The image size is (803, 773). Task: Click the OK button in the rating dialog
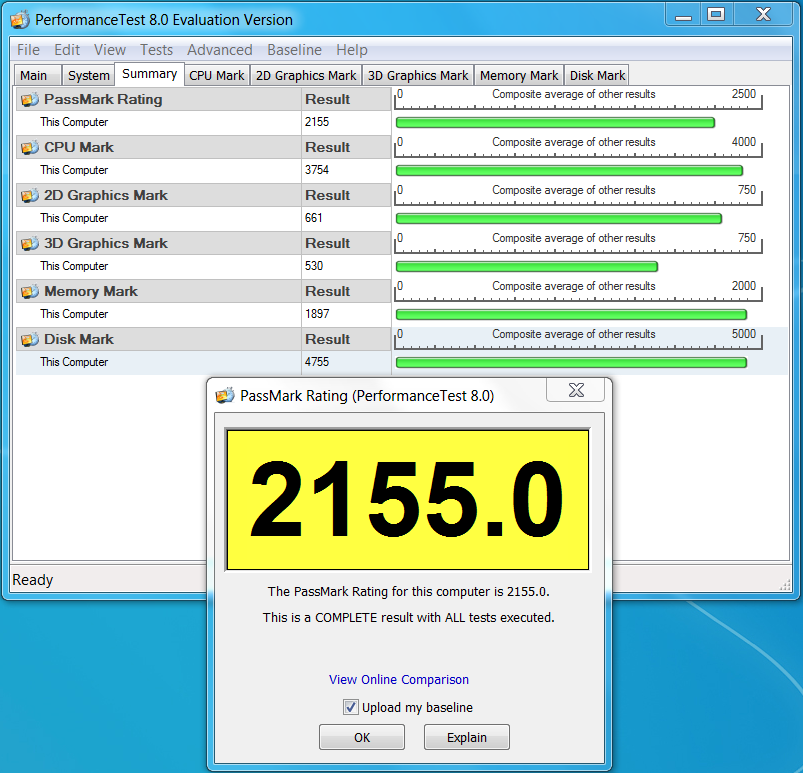pyautogui.click(x=362, y=737)
